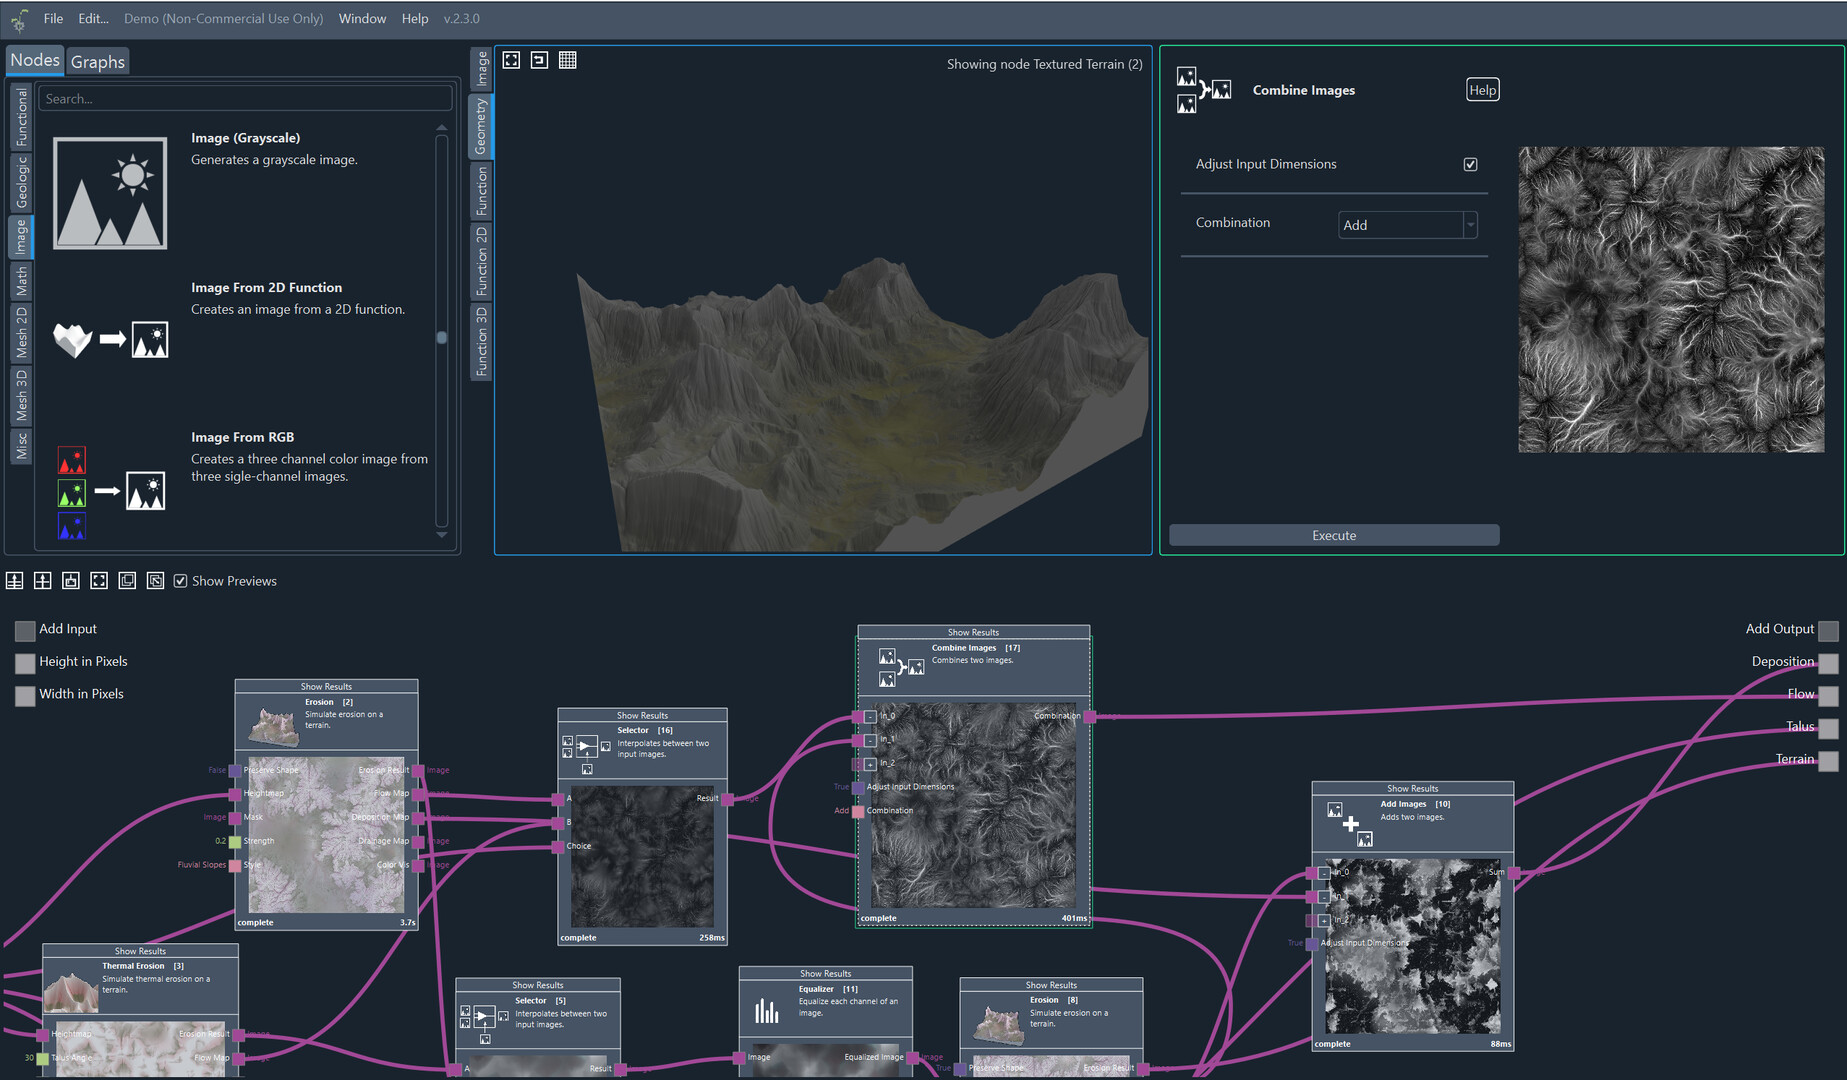The image size is (1847, 1080).
Task: Click the grid icon in the viewport toolbar
Action: [567, 60]
